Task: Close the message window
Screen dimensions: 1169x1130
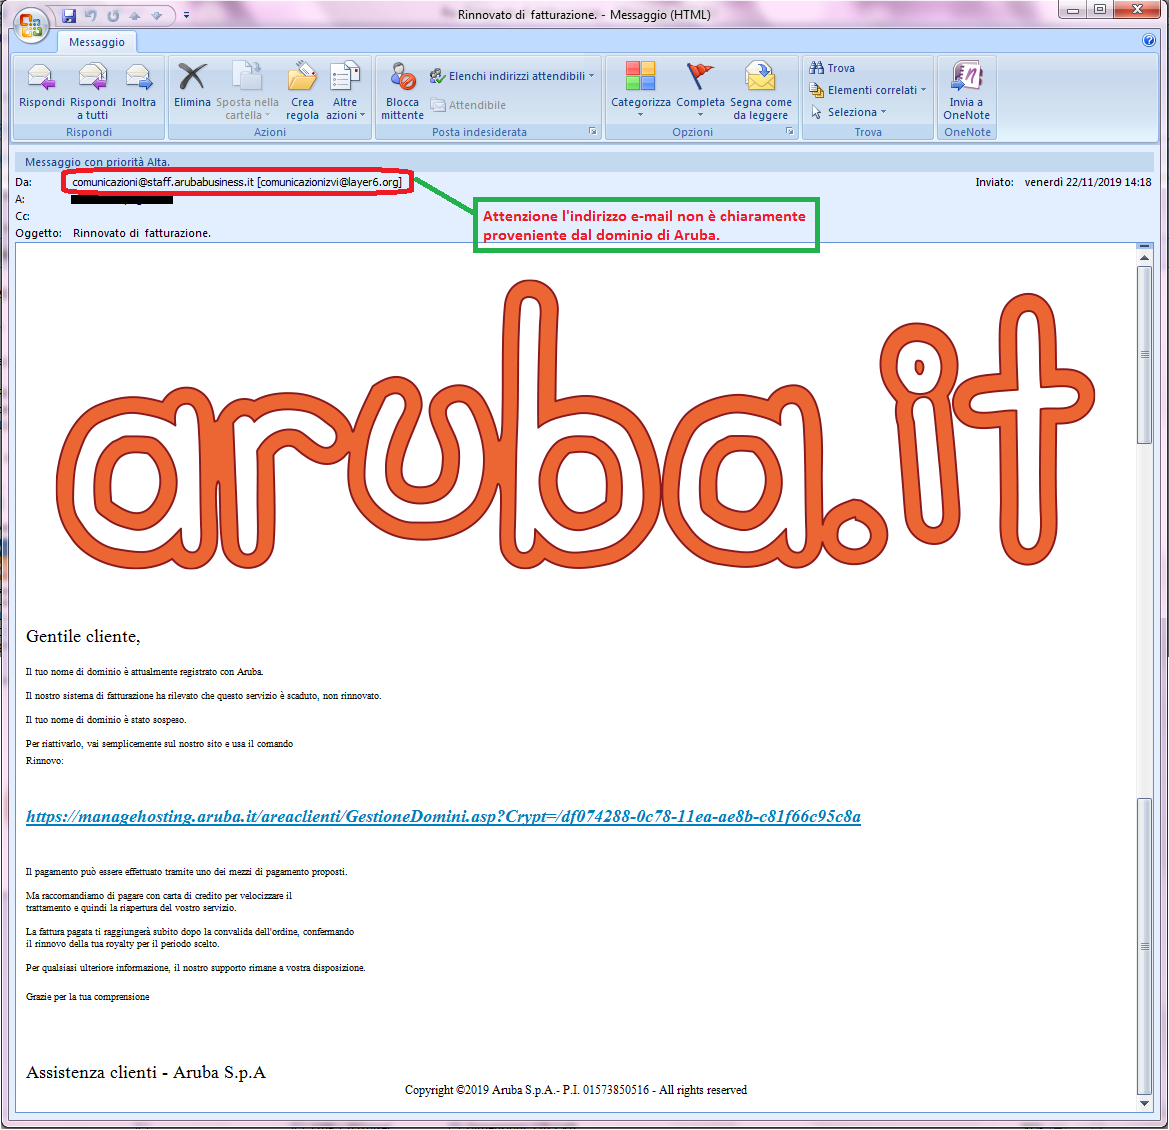Action: (1138, 10)
